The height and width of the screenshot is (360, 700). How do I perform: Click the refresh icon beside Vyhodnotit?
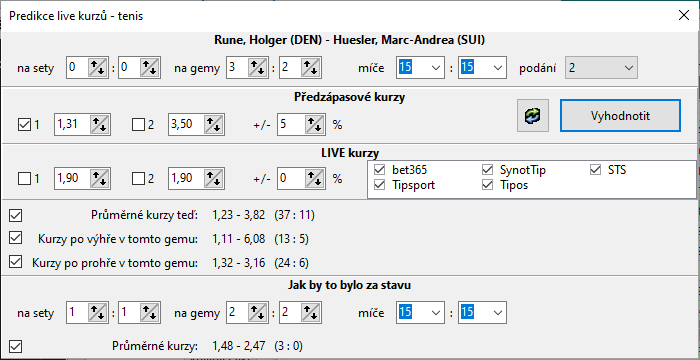[x=533, y=116]
